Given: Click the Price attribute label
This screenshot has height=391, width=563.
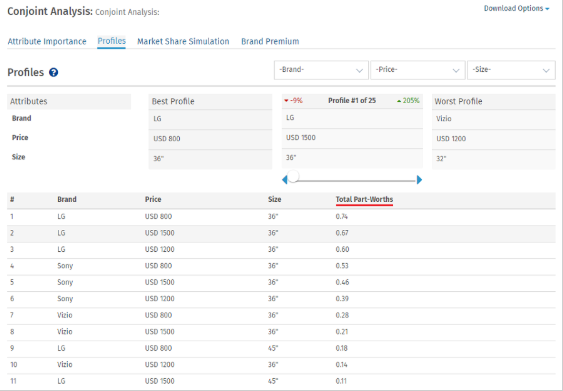Looking at the screenshot, I should coord(20,138).
